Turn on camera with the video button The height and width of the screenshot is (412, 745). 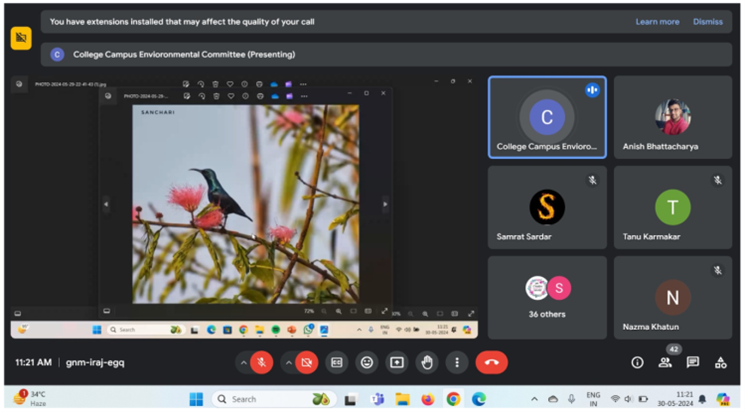(307, 362)
